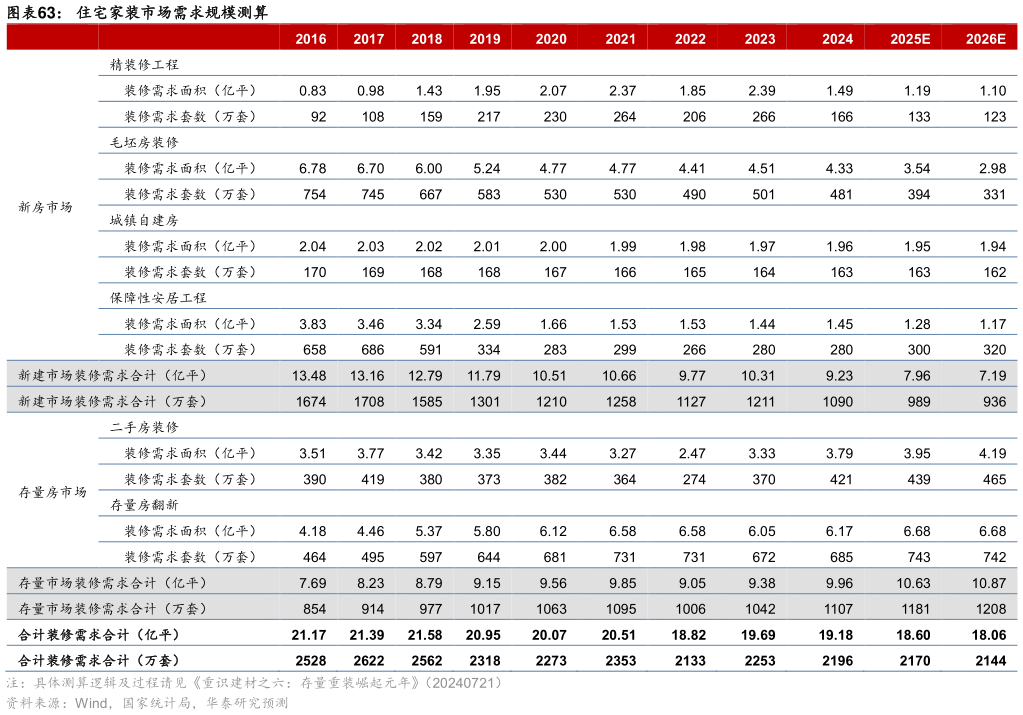Select row label 存量市场装修需求合计（万套）
Viewport: 1023px width, 715px height.
pyautogui.click(x=113, y=609)
